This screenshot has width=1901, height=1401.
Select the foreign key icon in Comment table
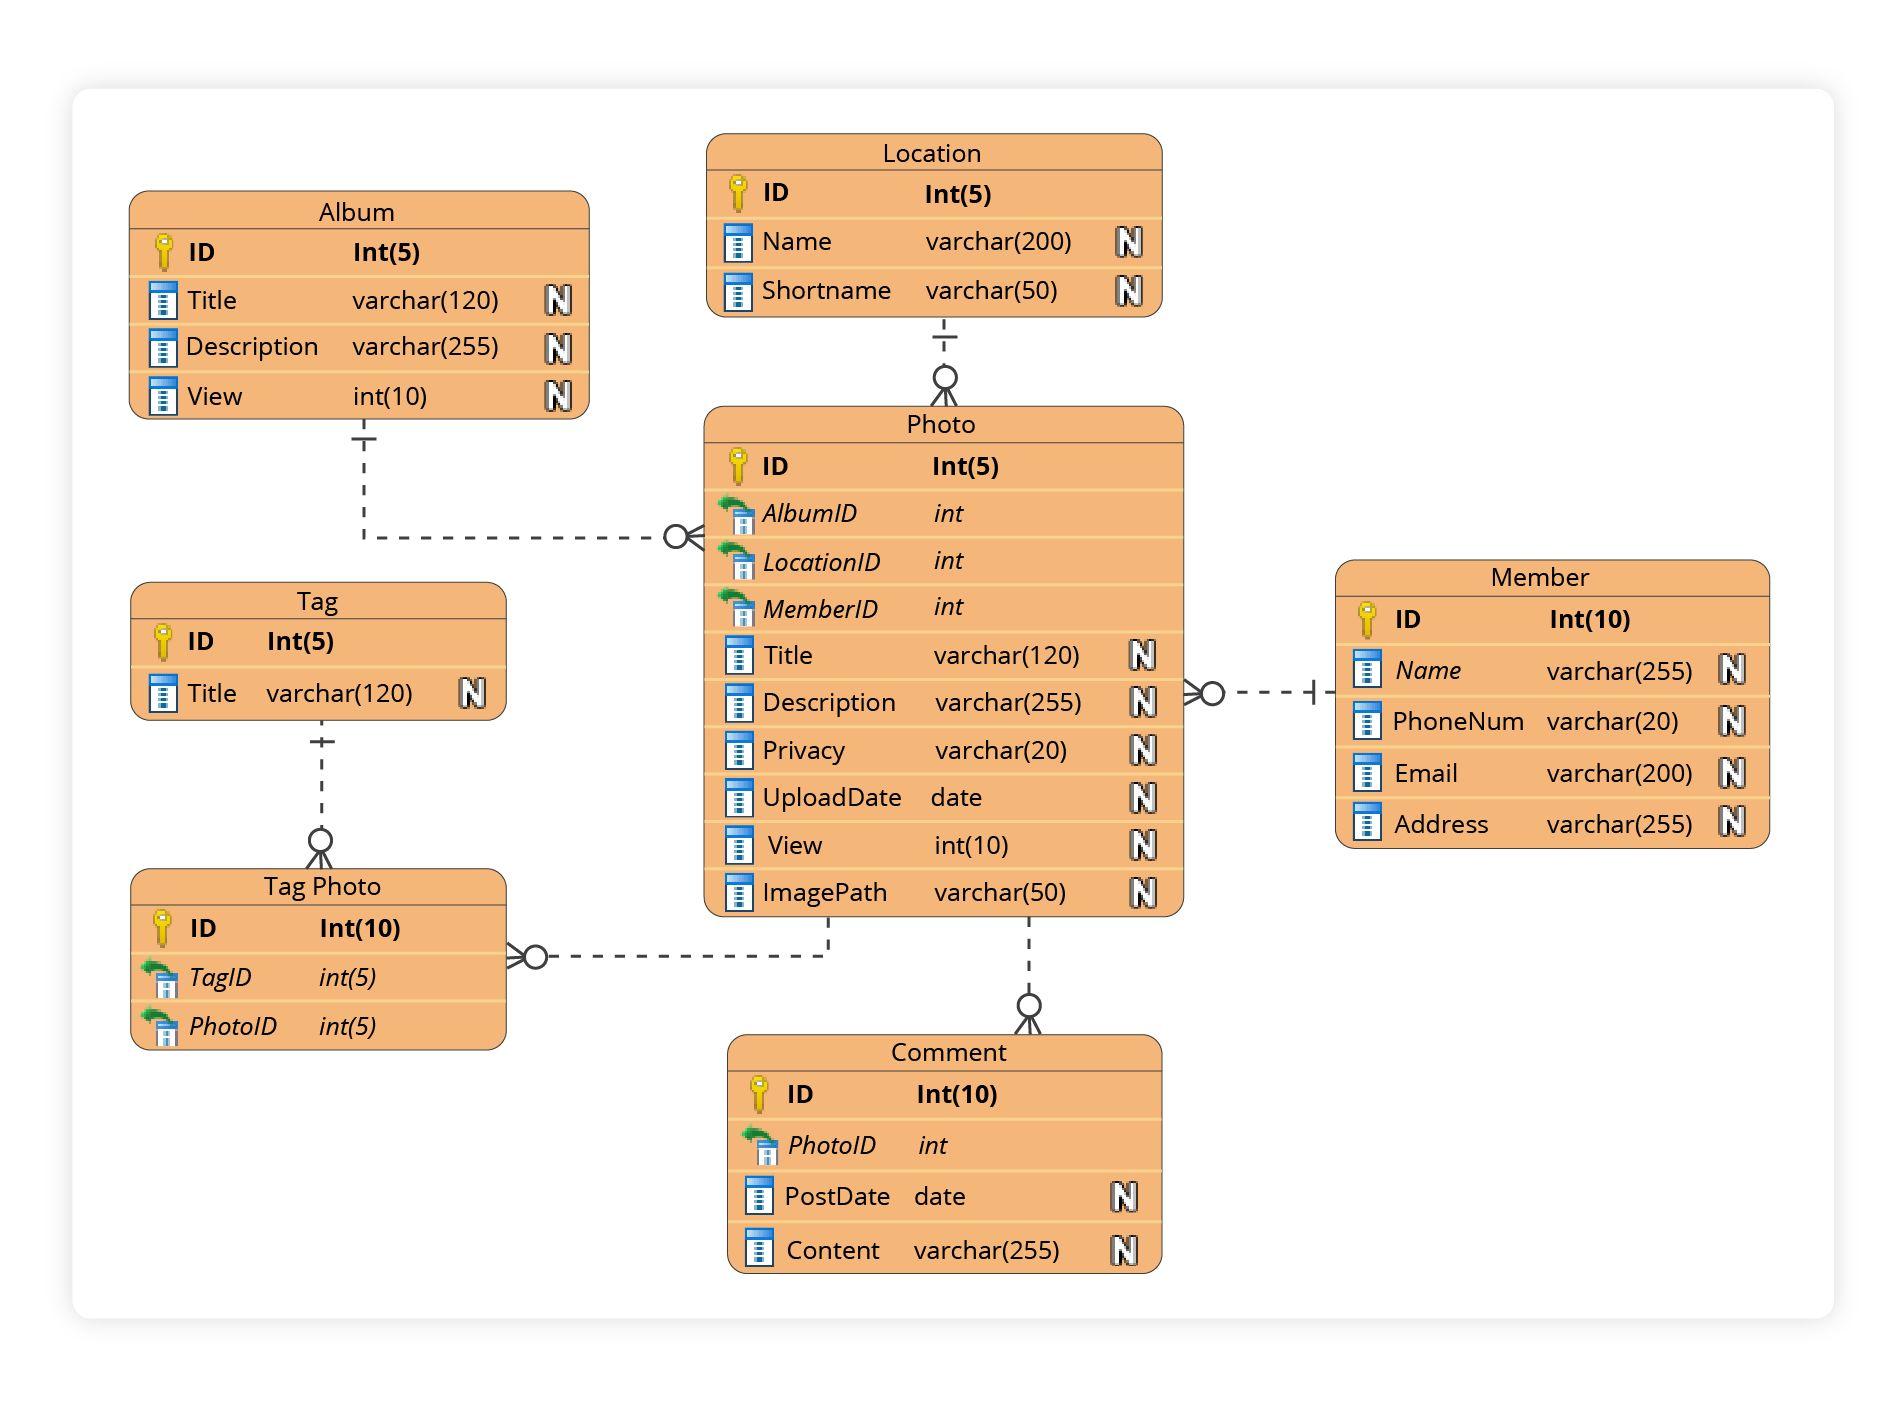pos(760,1145)
